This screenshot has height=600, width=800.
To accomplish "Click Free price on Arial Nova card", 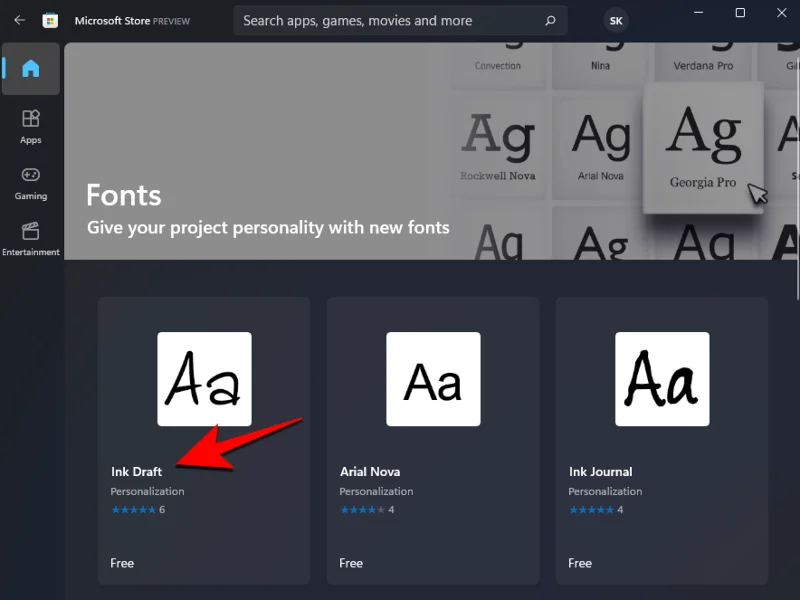I will pos(351,563).
